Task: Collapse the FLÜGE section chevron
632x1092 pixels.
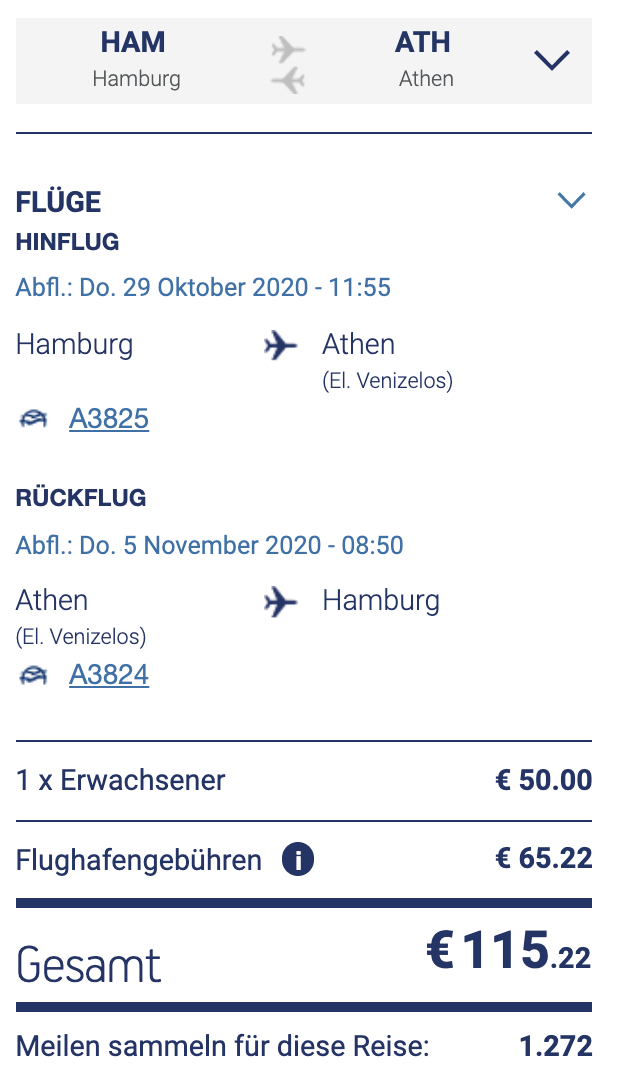Action: coord(571,201)
